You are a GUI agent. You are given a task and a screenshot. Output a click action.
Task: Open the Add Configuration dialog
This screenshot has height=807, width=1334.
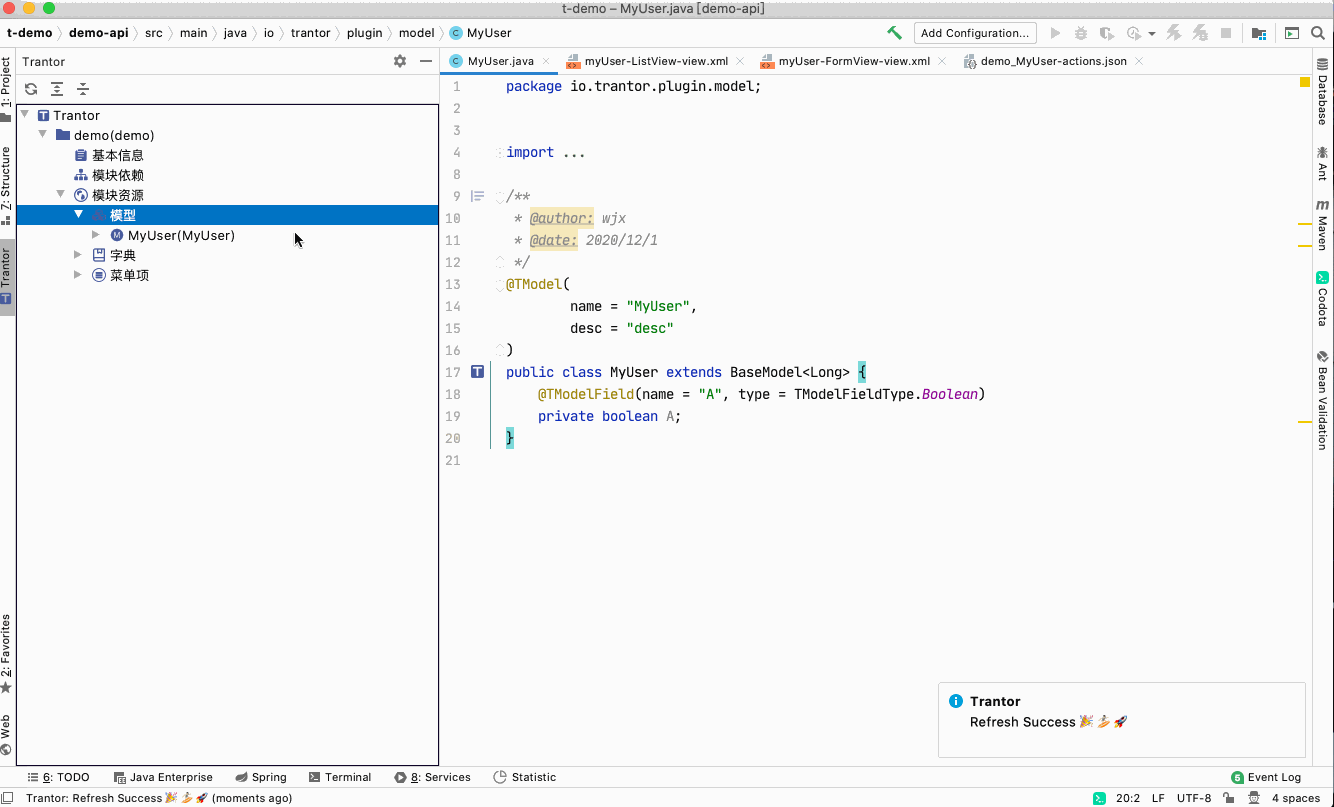[x=974, y=33]
